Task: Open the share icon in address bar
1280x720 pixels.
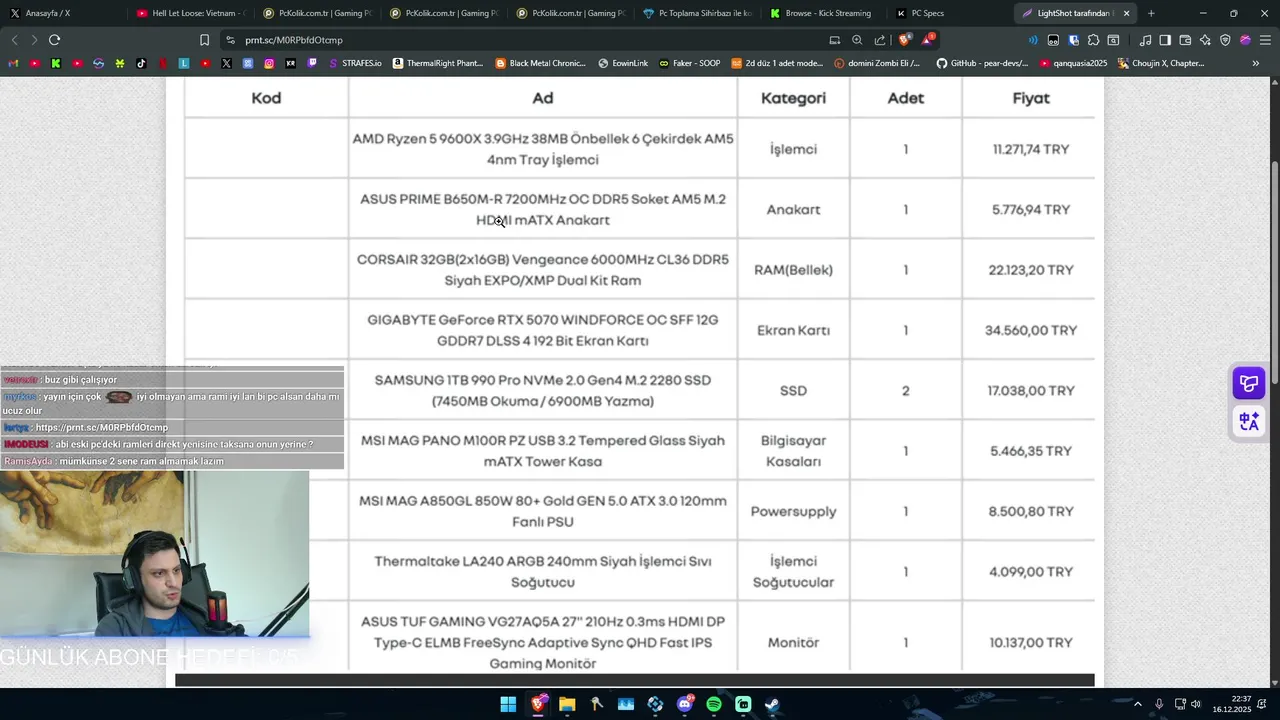Action: pos(880,40)
